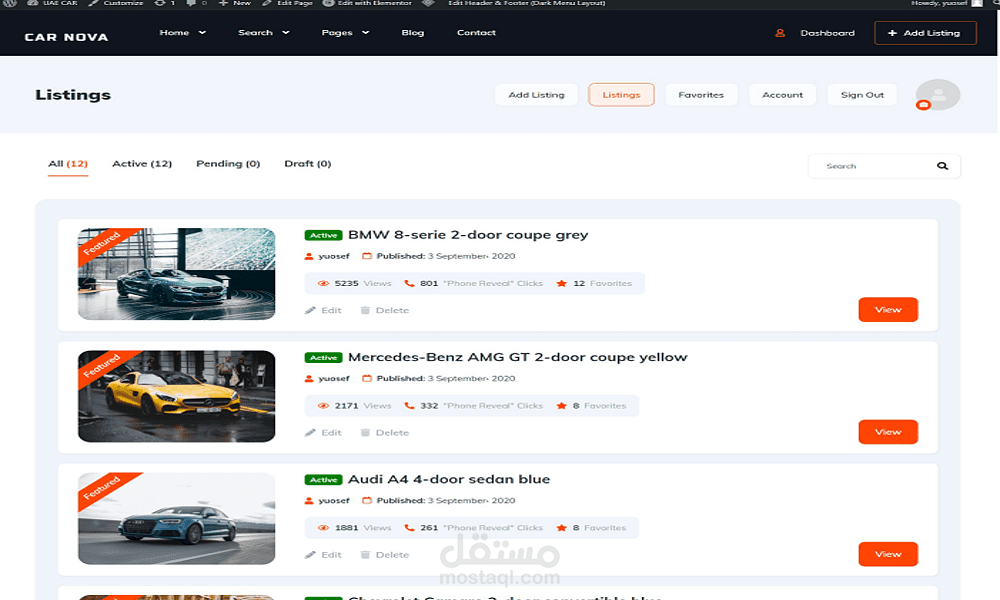1000x600 pixels.
Task: Open the Audi A4 4-door sedan blue title
Action: [449, 479]
